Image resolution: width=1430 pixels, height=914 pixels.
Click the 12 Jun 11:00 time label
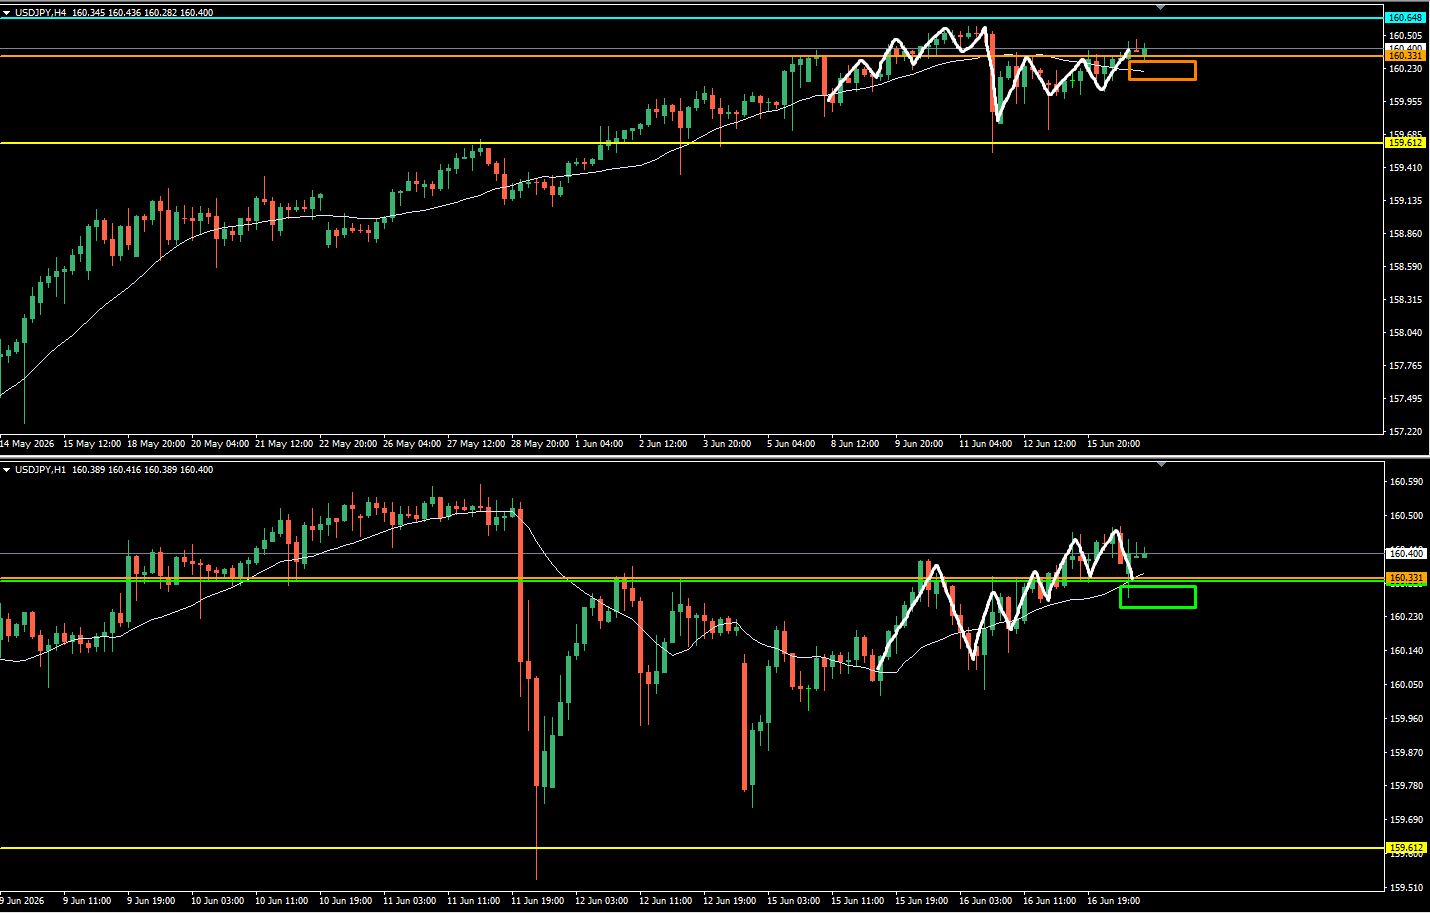pos(665,901)
